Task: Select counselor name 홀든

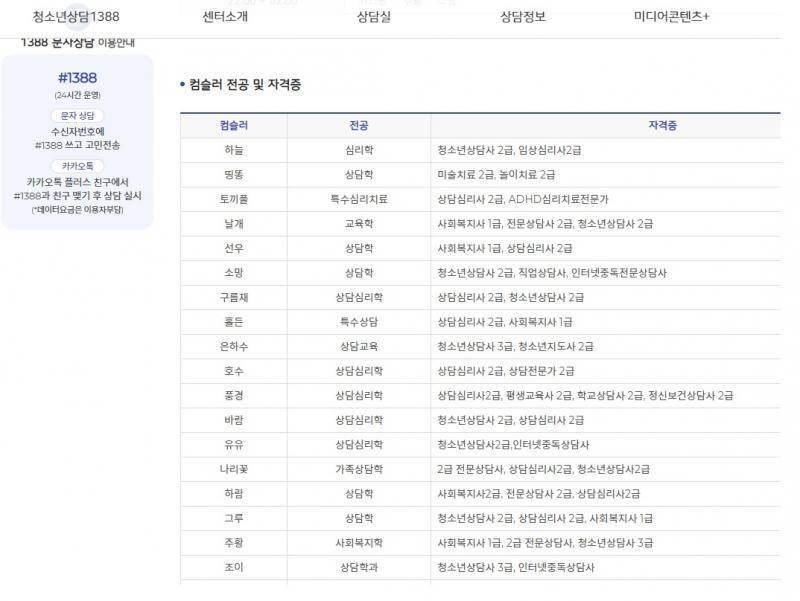Action: coord(234,321)
